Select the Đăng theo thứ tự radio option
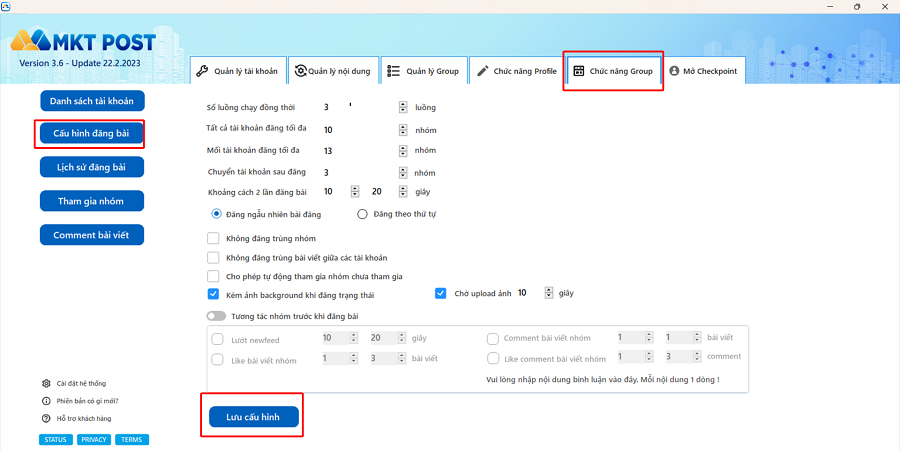Screen dimensions: 900x450 click(363, 213)
